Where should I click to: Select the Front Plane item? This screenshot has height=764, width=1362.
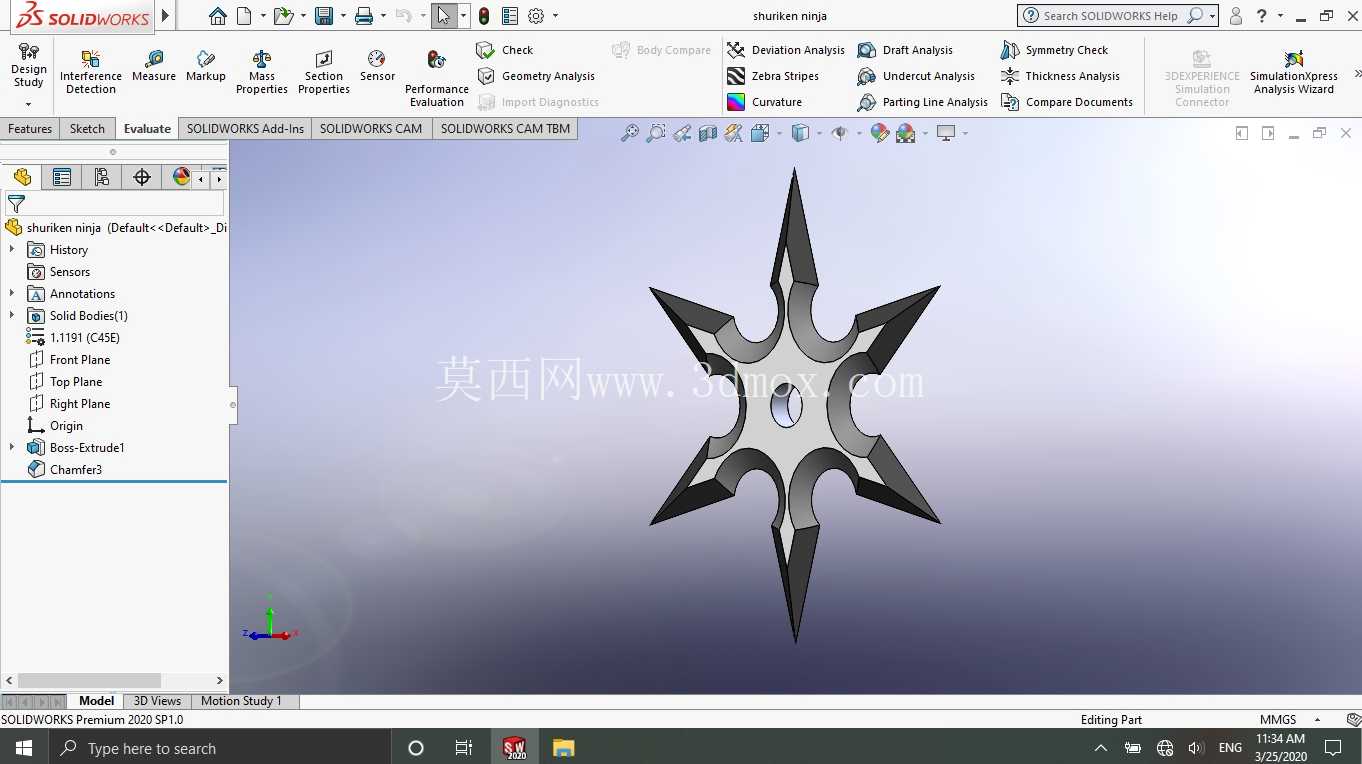click(x=69, y=360)
